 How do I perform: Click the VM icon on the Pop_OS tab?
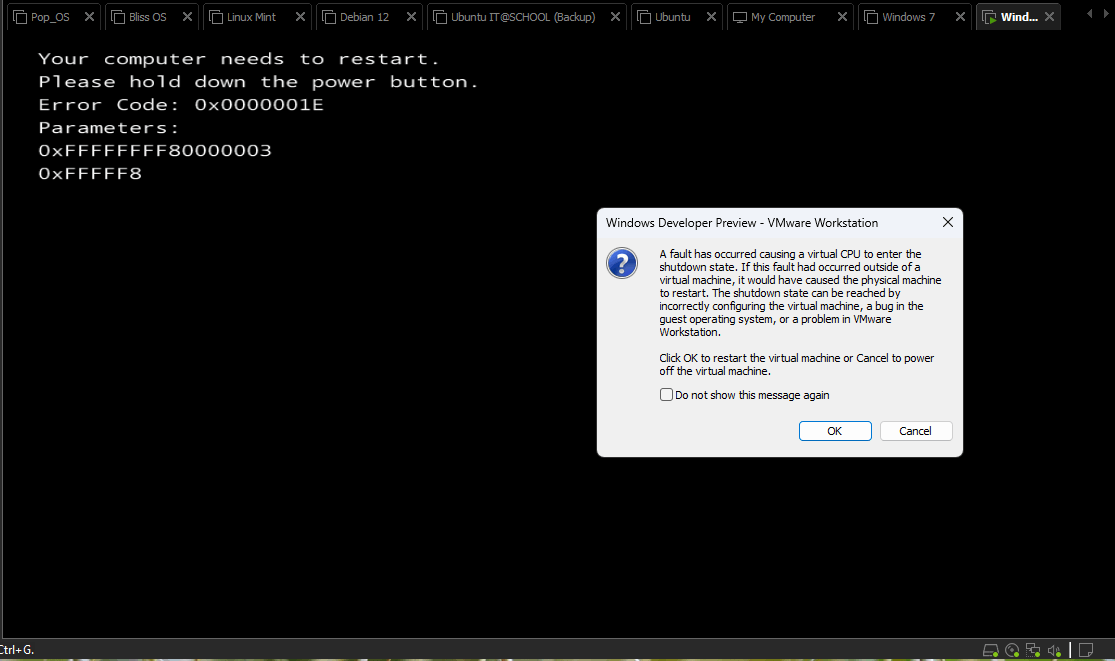(19, 16)
